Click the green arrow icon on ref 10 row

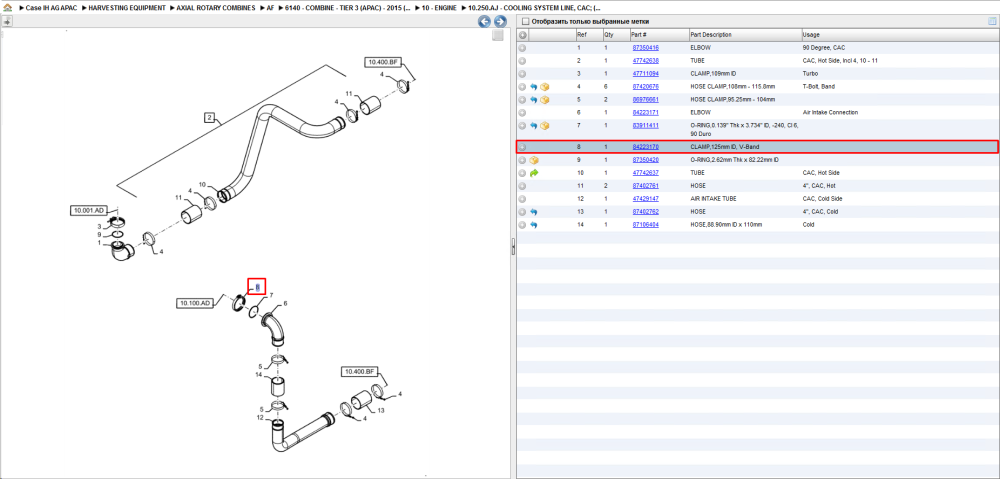pos(534,173)
